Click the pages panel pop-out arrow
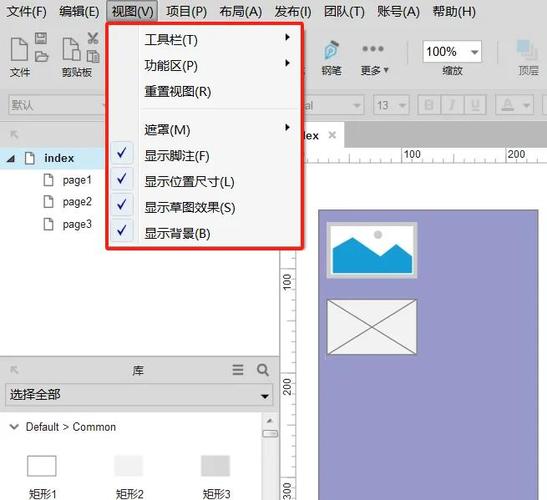Viewport: 547px width, 500px height. (x=14, y=134)
